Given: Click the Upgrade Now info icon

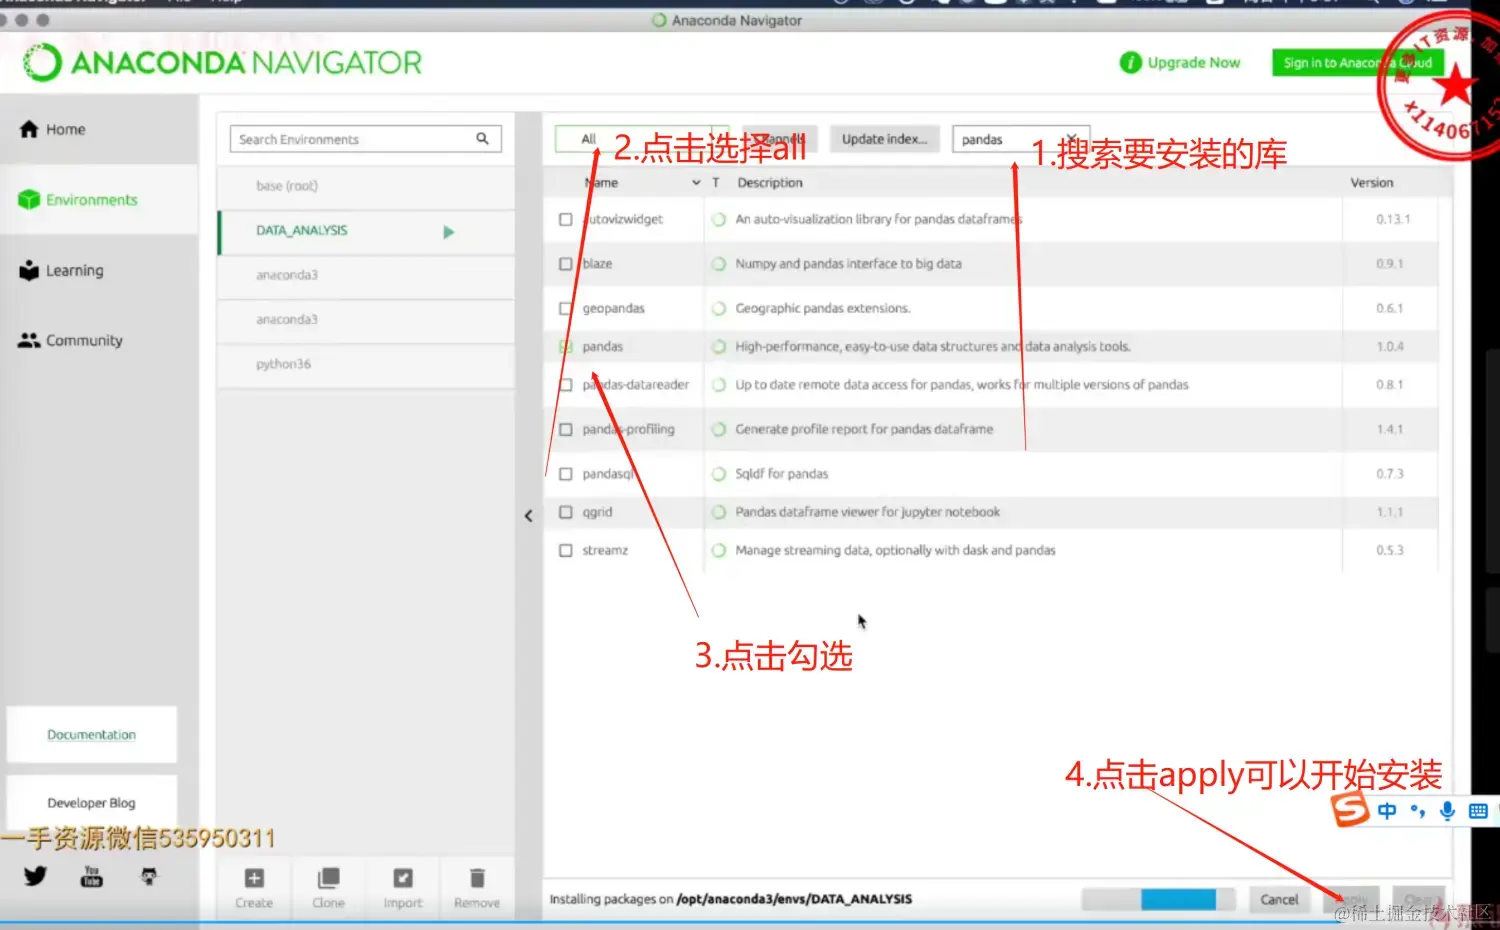Looking at the screenshot, I should [x=1130, y=62].
